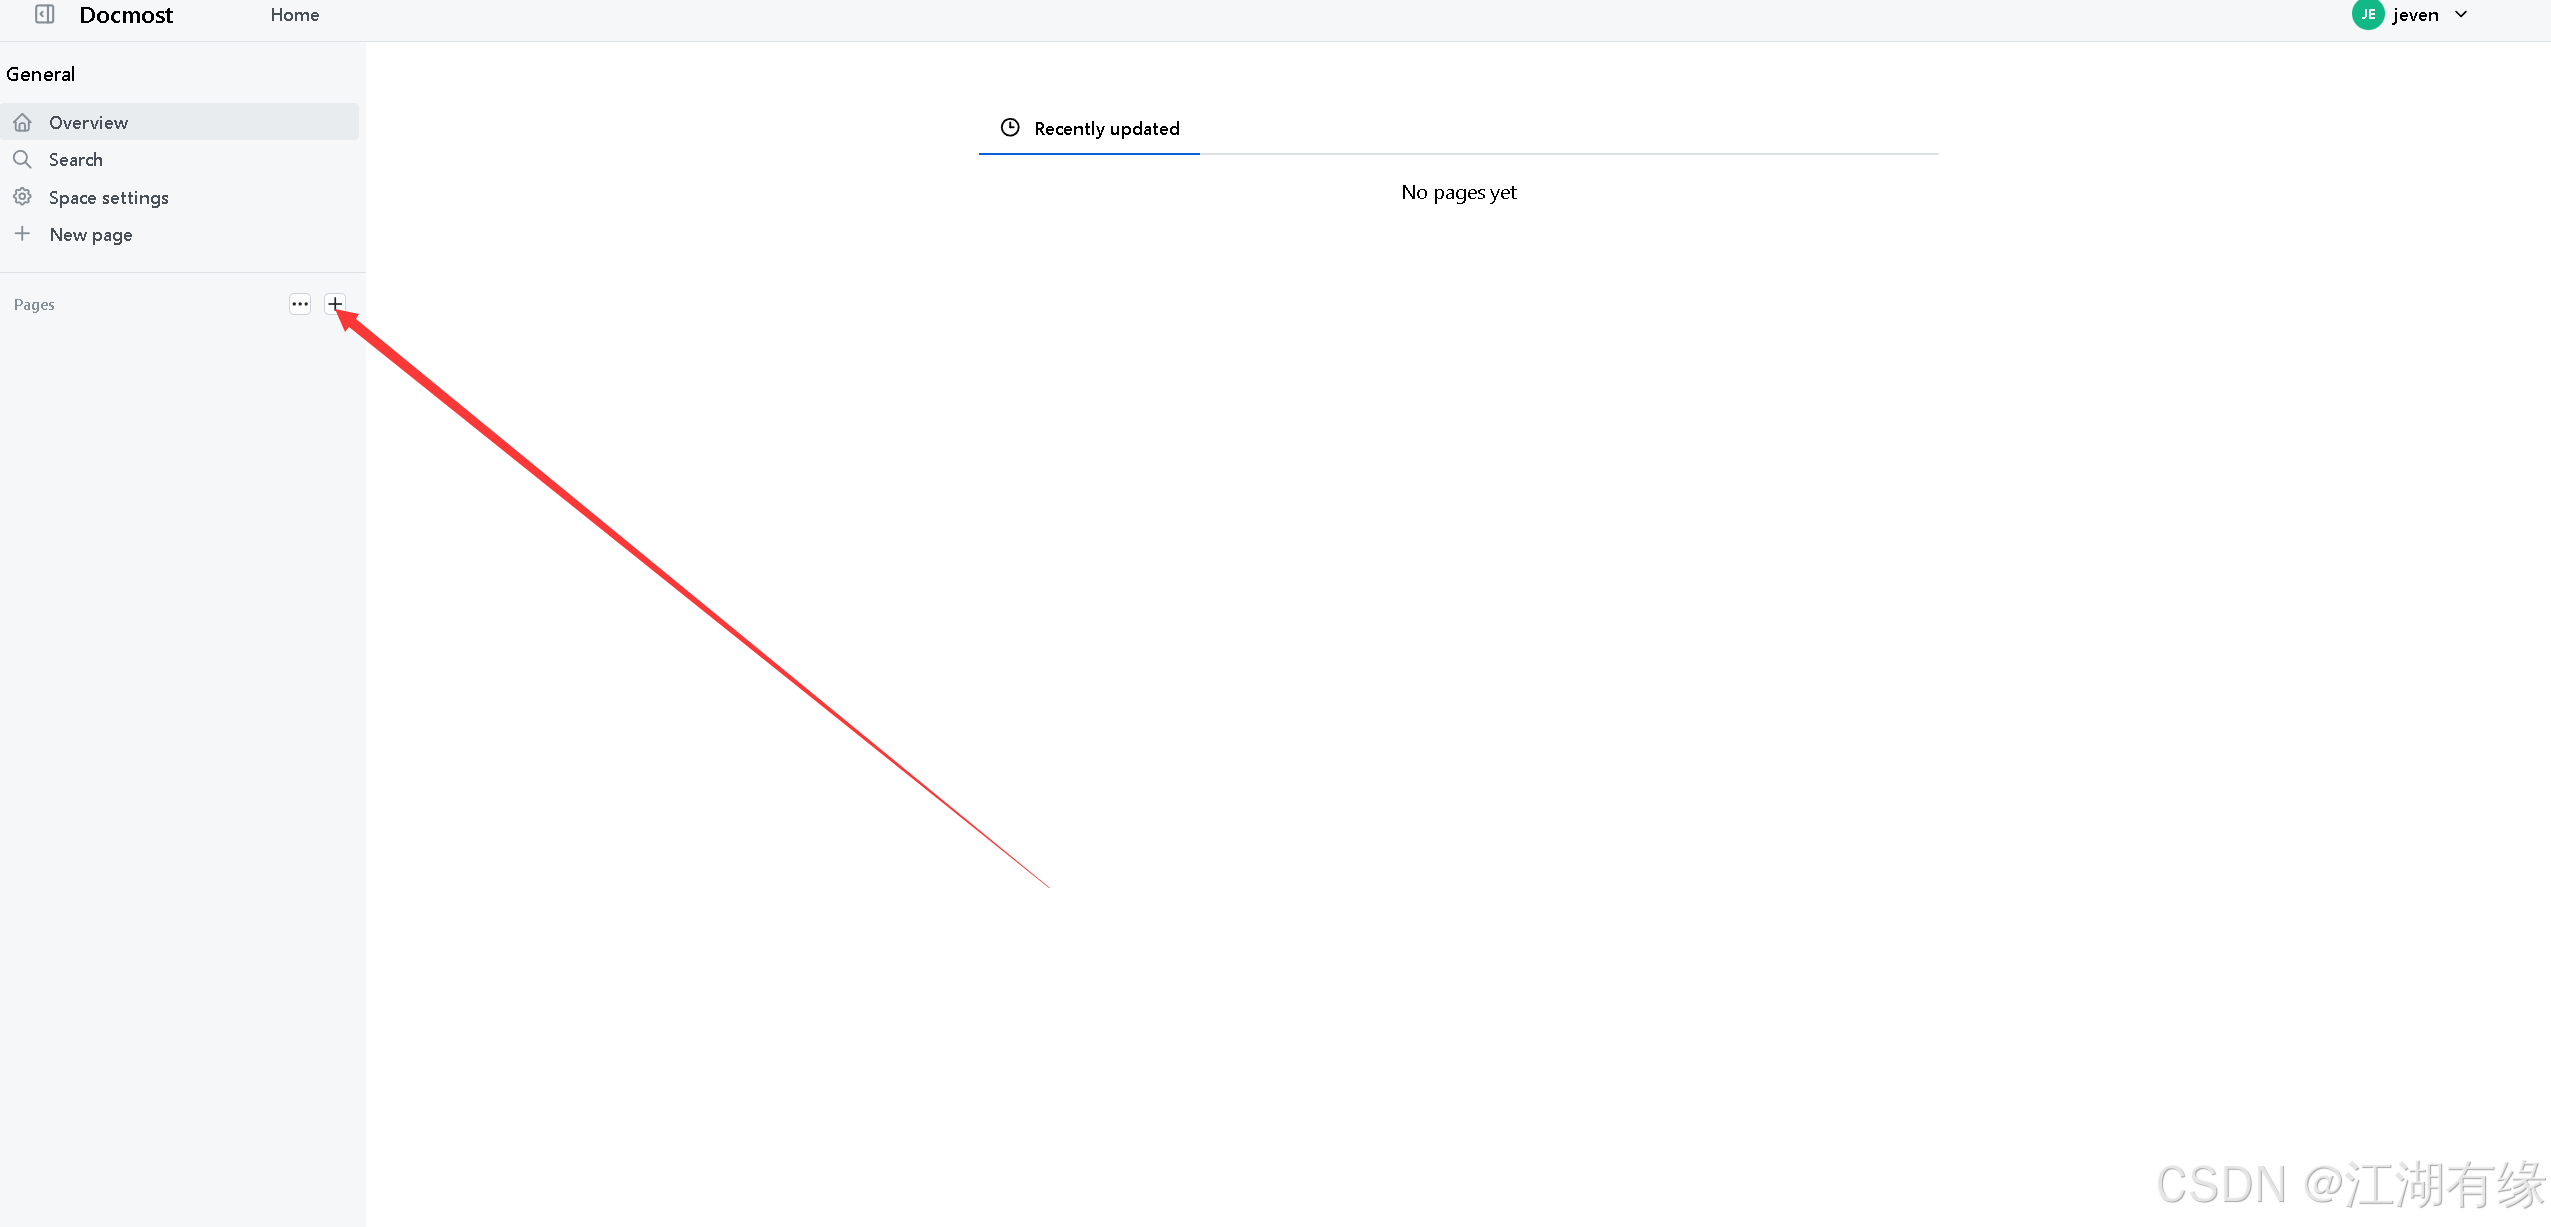Click the New page text
The height and width of the screenshot is (1227, 2551).
[91, 235]
